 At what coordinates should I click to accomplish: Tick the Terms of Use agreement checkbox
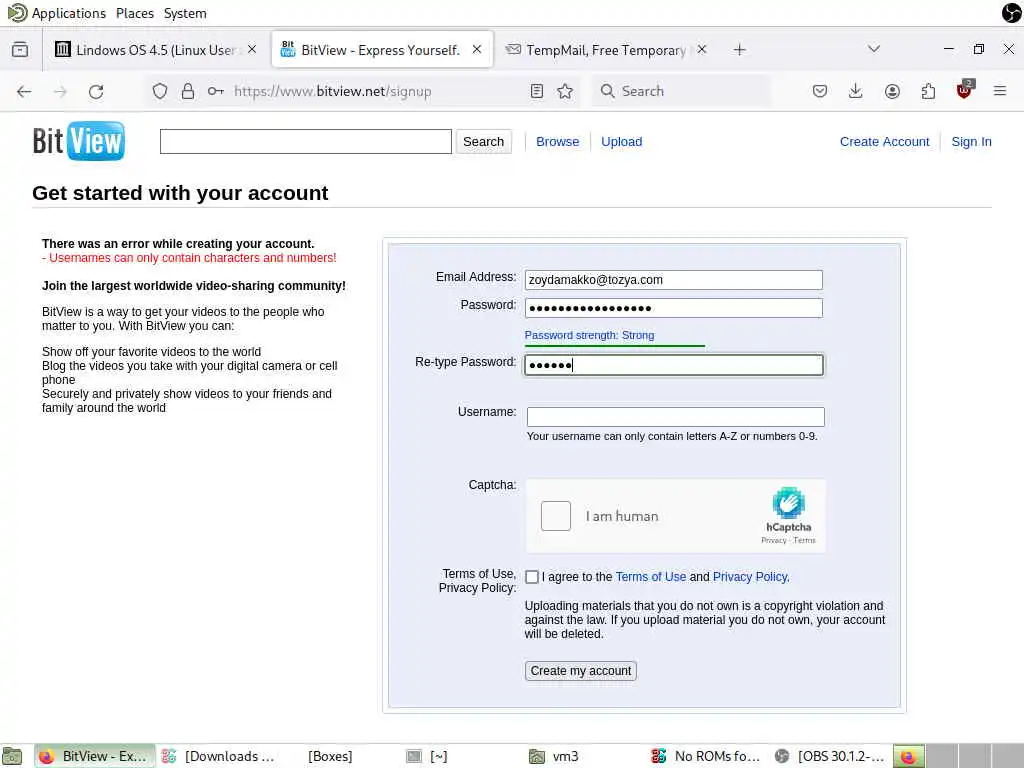click(532, 577)
